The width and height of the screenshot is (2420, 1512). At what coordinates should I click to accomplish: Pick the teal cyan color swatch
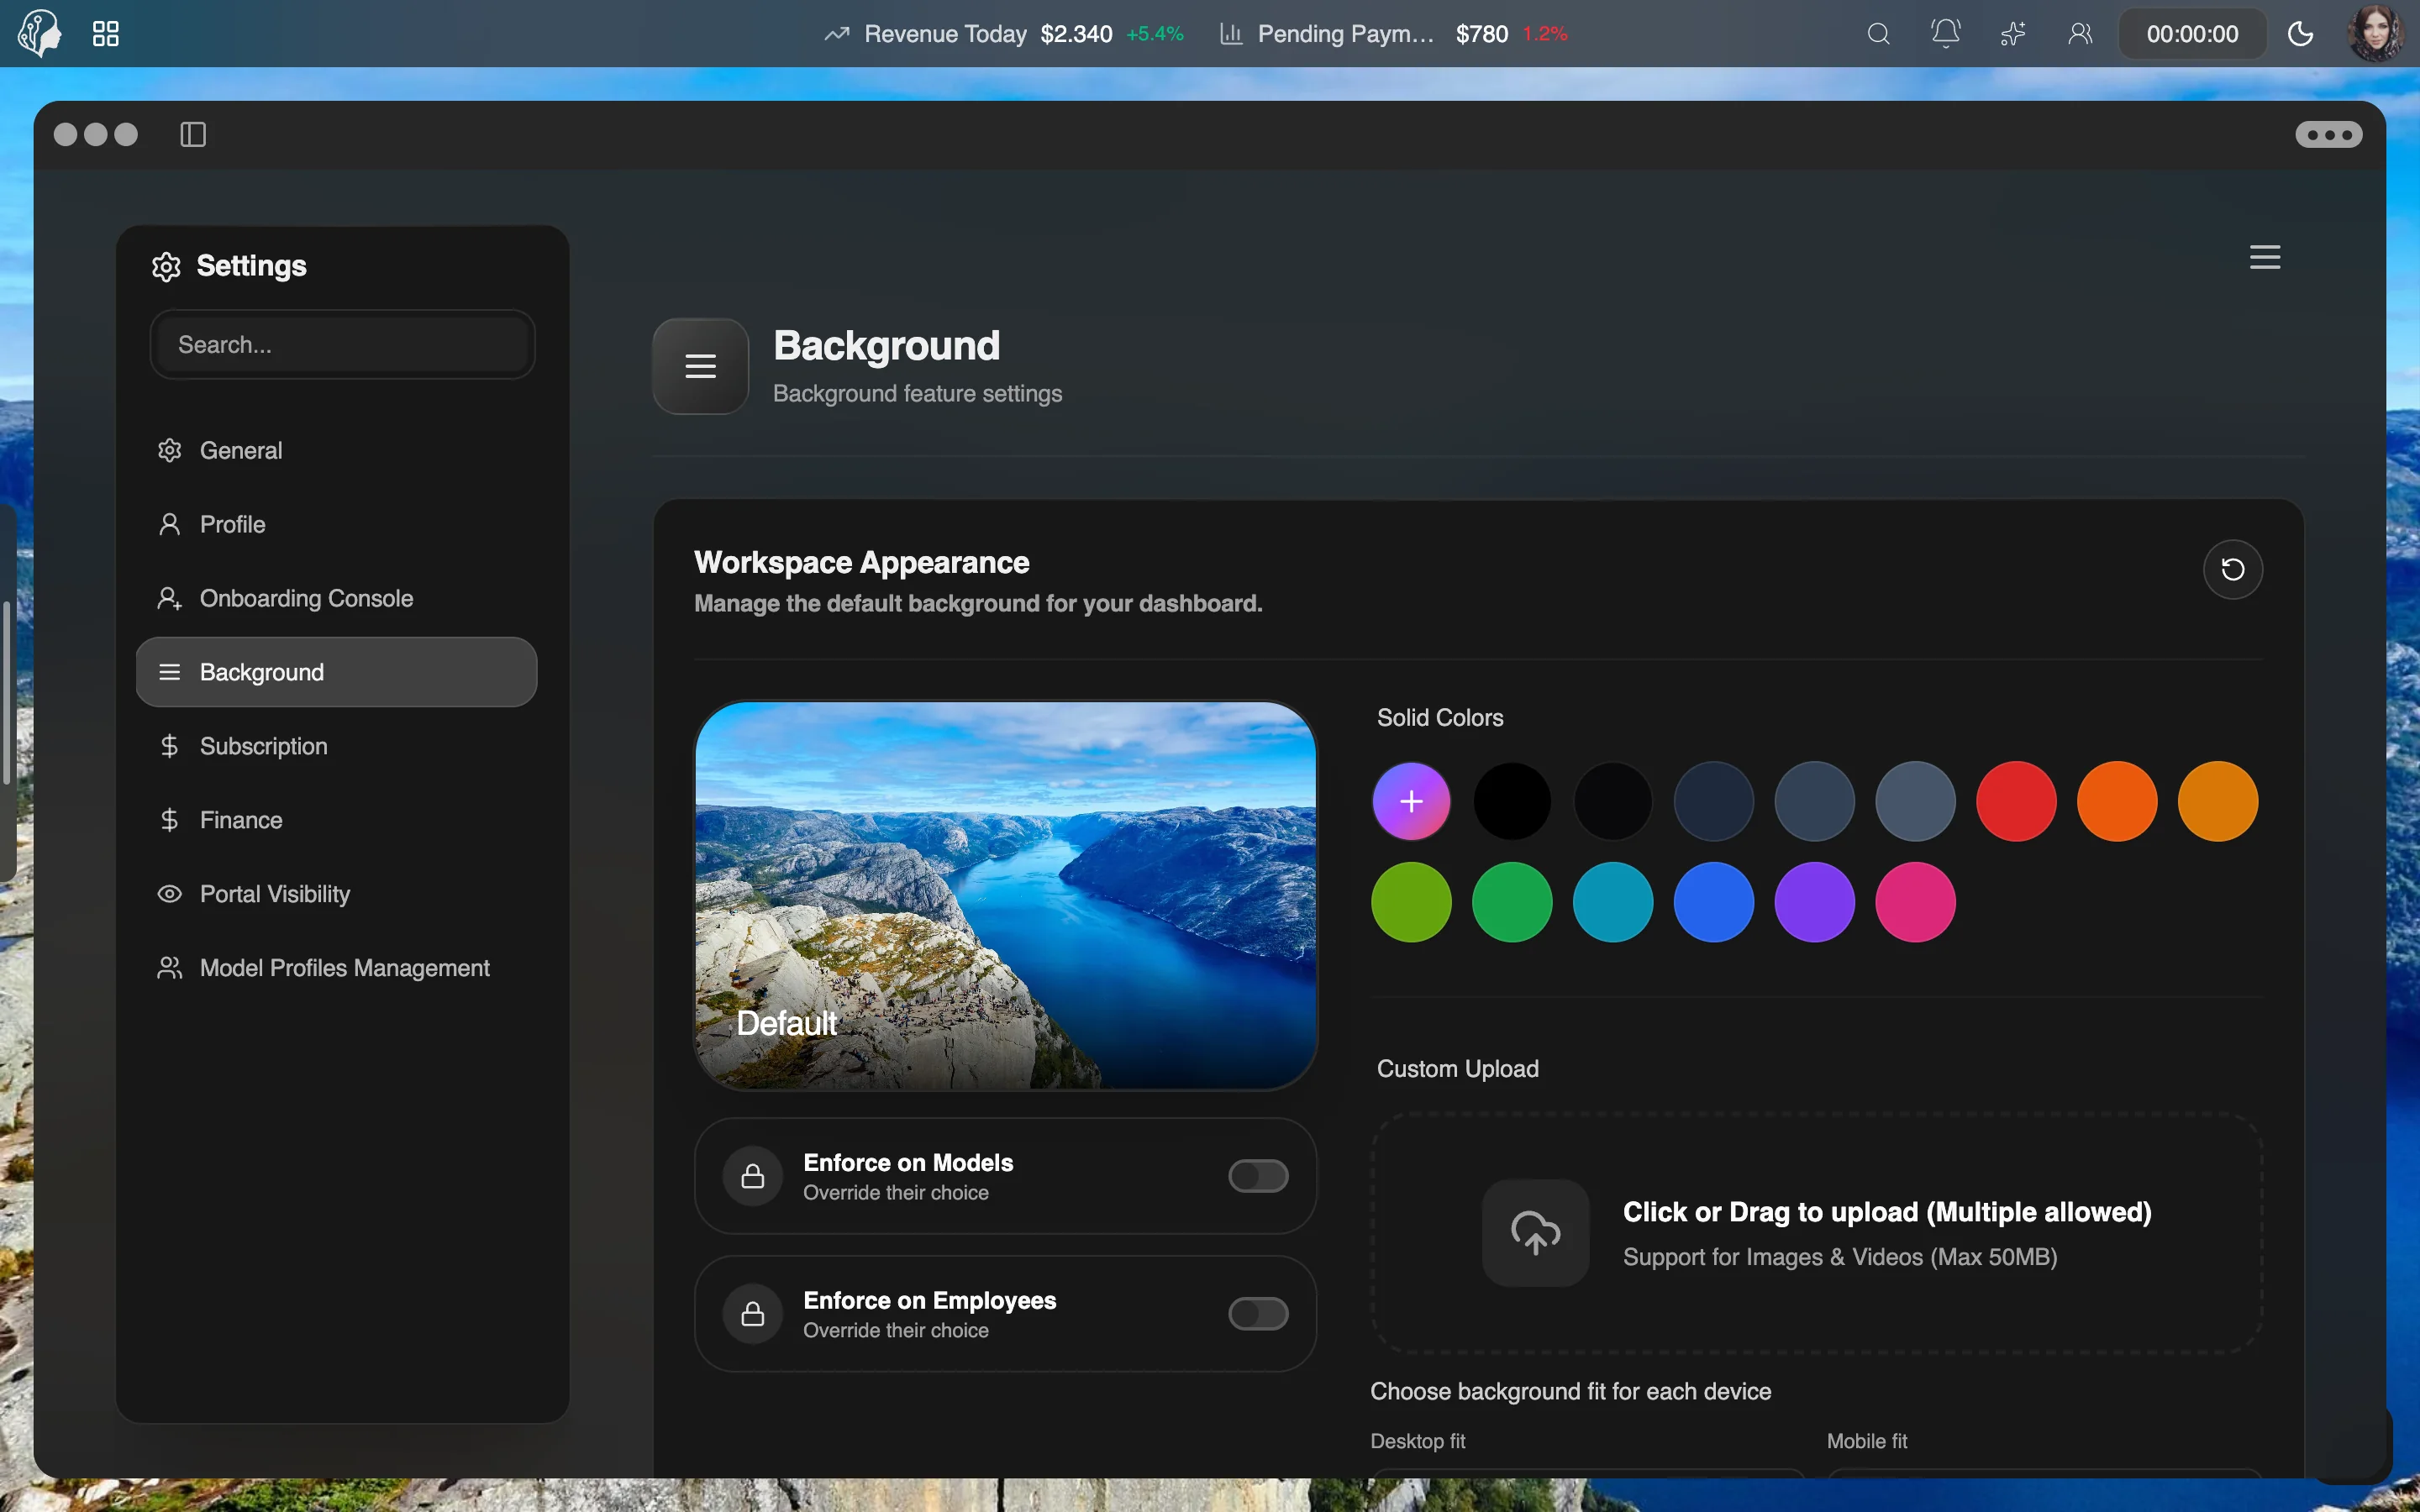[1613, 902]
